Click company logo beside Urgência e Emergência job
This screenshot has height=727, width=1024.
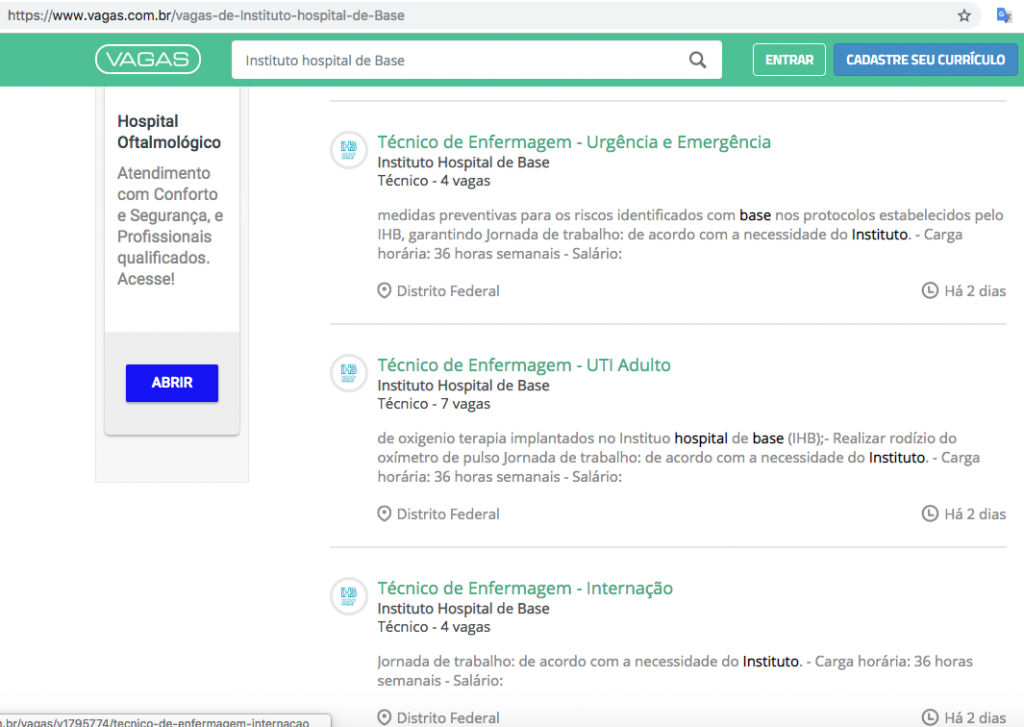(349, 150)
